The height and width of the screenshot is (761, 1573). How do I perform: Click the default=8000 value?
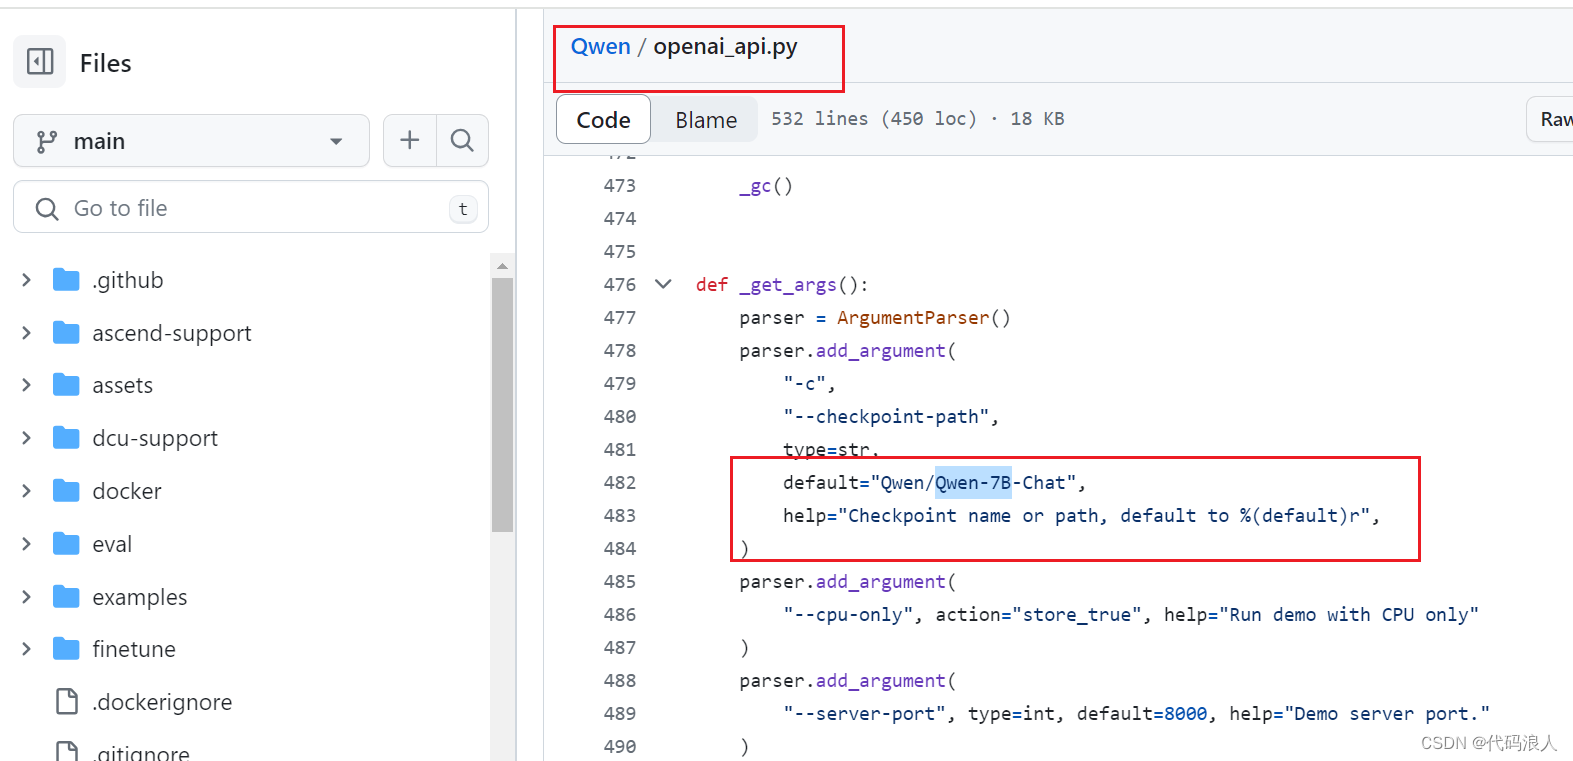coord(1142,714)
